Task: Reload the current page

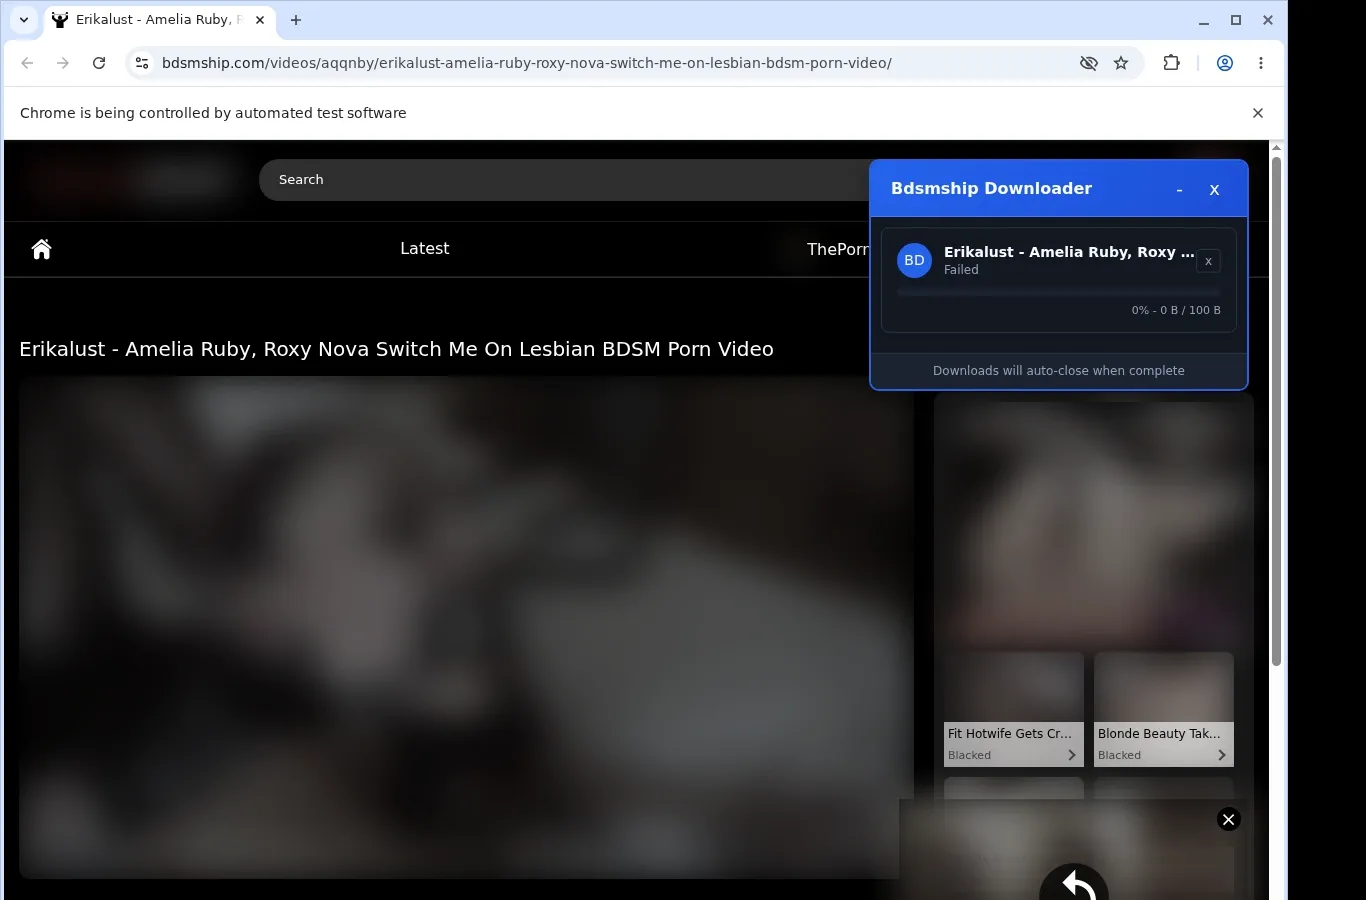Action: pos(99,63)
